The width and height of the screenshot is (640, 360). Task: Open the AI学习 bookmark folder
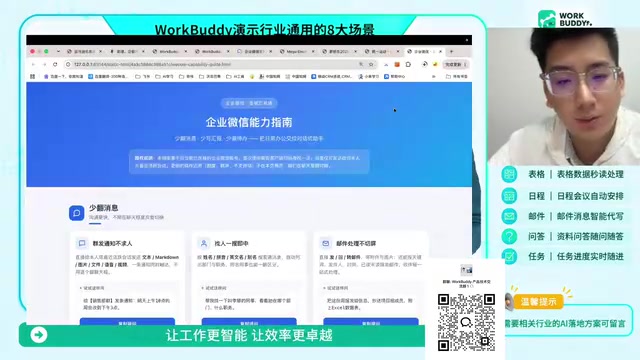[164, 76]
